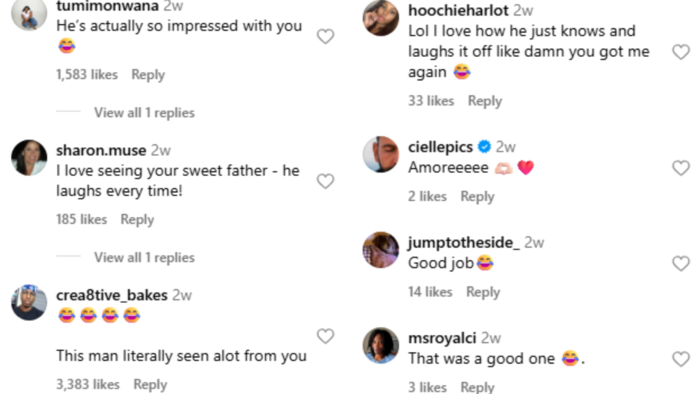The height and width of the screenshot is (394, 700).
Task: Expand replies under sharon.muse's comment
Action: click(144, 257)
